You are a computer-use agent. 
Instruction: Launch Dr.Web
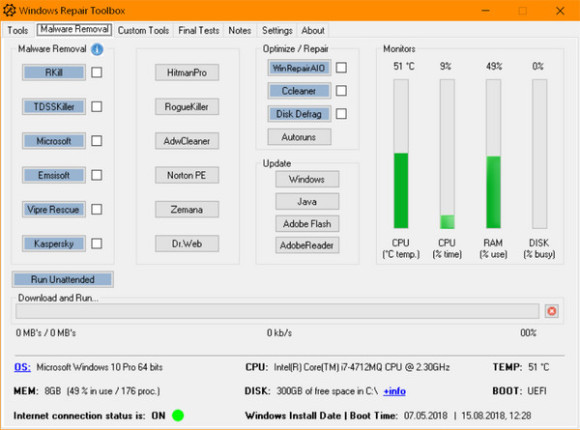(187, 243)
